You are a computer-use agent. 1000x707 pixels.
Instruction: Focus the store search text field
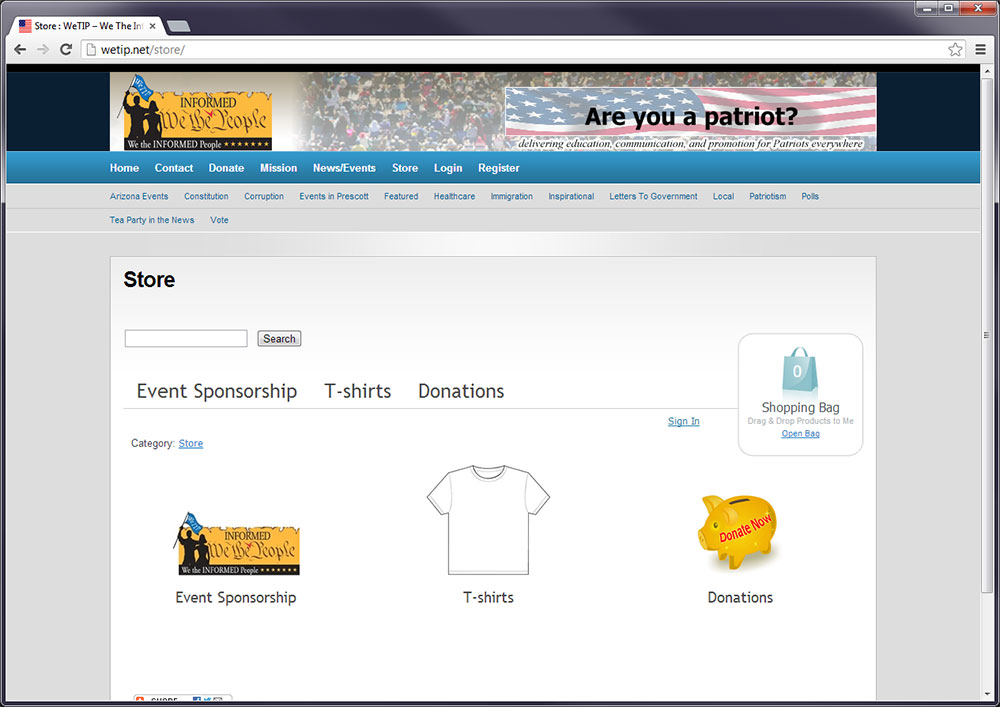tap(186, 339)
